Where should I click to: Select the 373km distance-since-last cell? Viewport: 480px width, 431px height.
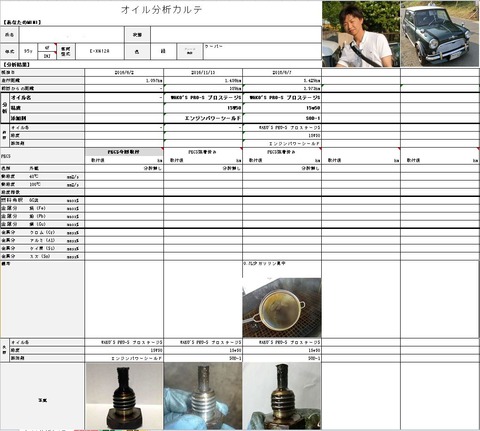click(203, 88)
